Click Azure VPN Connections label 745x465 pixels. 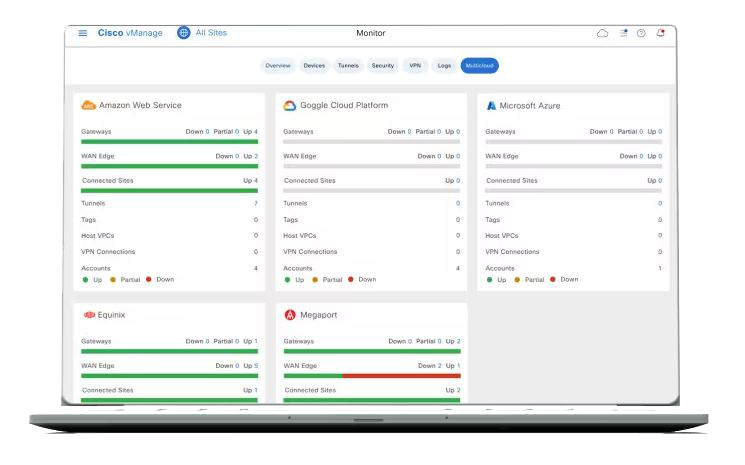[x=512, y=252]
